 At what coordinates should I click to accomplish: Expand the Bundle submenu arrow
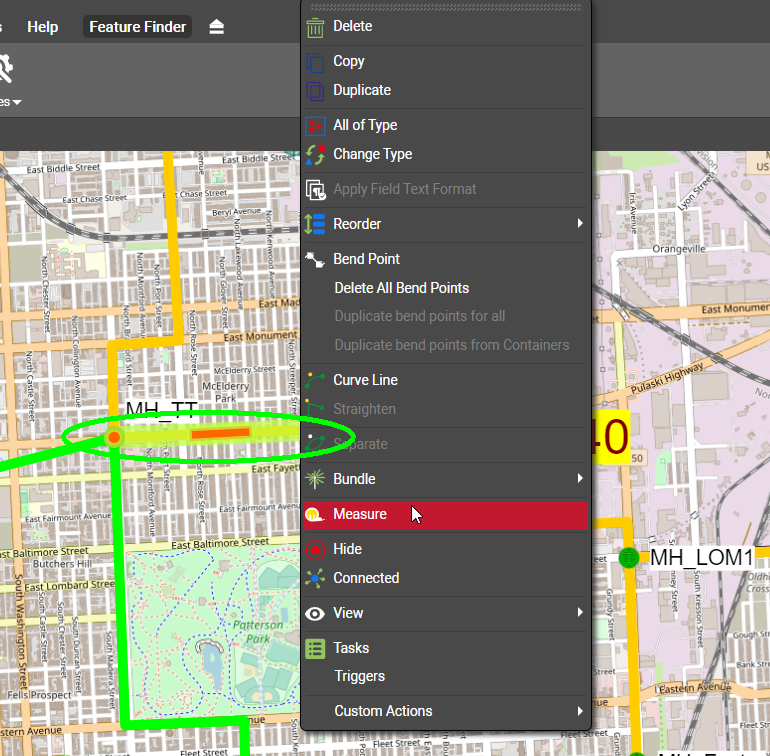(x=579, y=479)
